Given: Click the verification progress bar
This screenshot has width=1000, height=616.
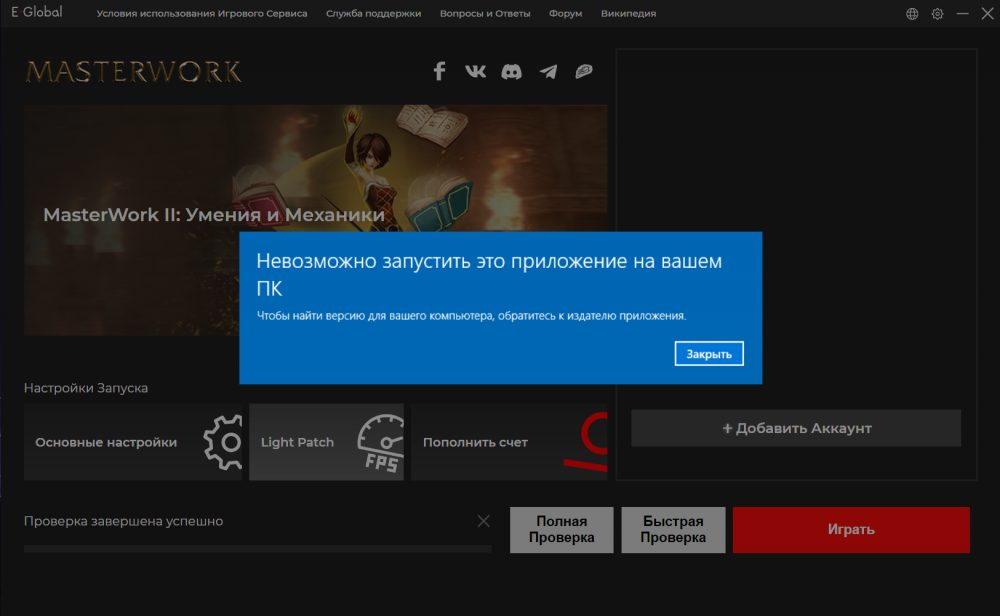Looking at the screenshot, I should (x=257, y=549).
